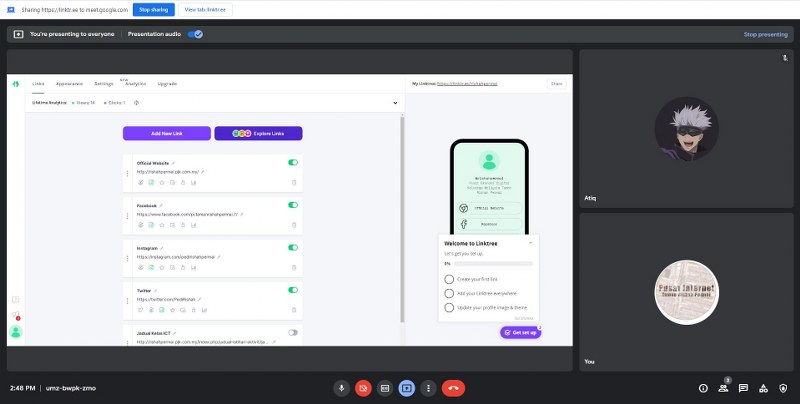Toggle Presentation audio switch
Screen dimensions: 800x404
(x=195, y=34)
